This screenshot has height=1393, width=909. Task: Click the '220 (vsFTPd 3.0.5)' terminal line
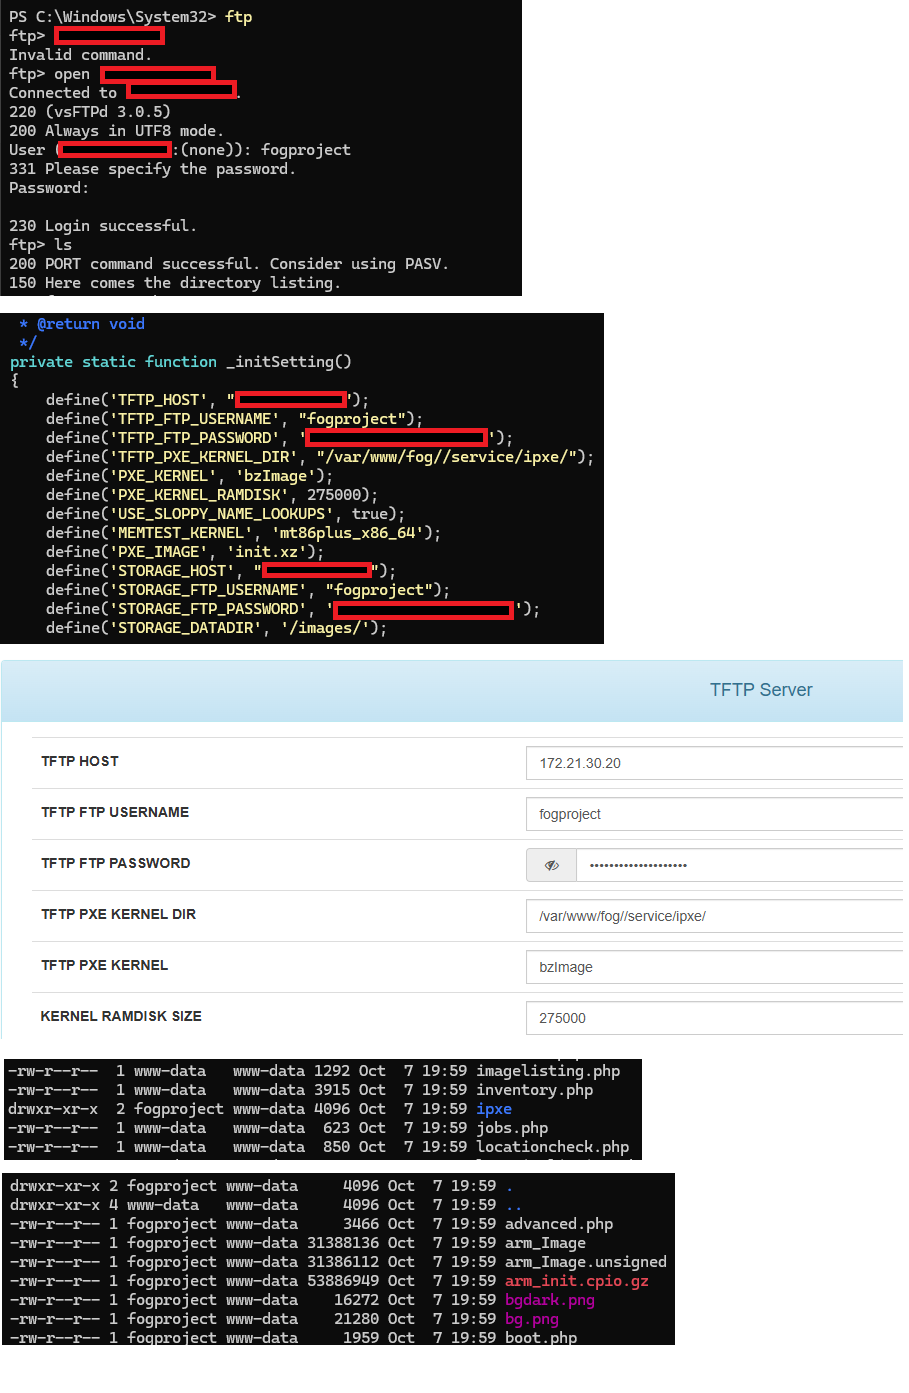pos(90,112)
